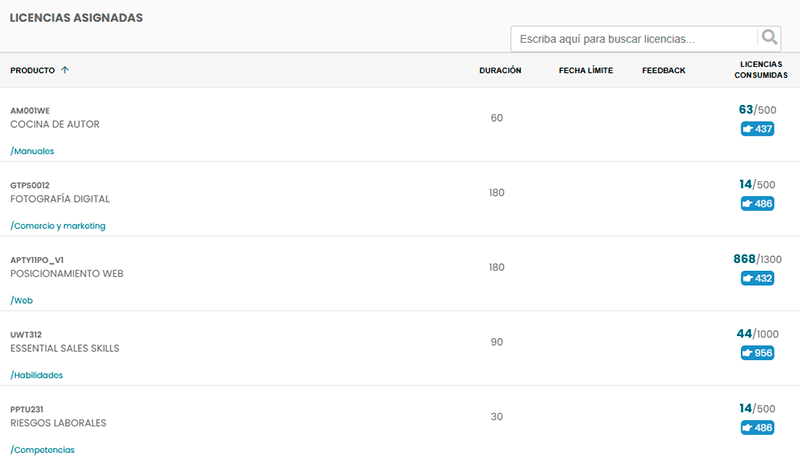The height and width of the screenshot is (459, 800).
Task: Open the /Manuales category link
Action: [x=32, y=151]
